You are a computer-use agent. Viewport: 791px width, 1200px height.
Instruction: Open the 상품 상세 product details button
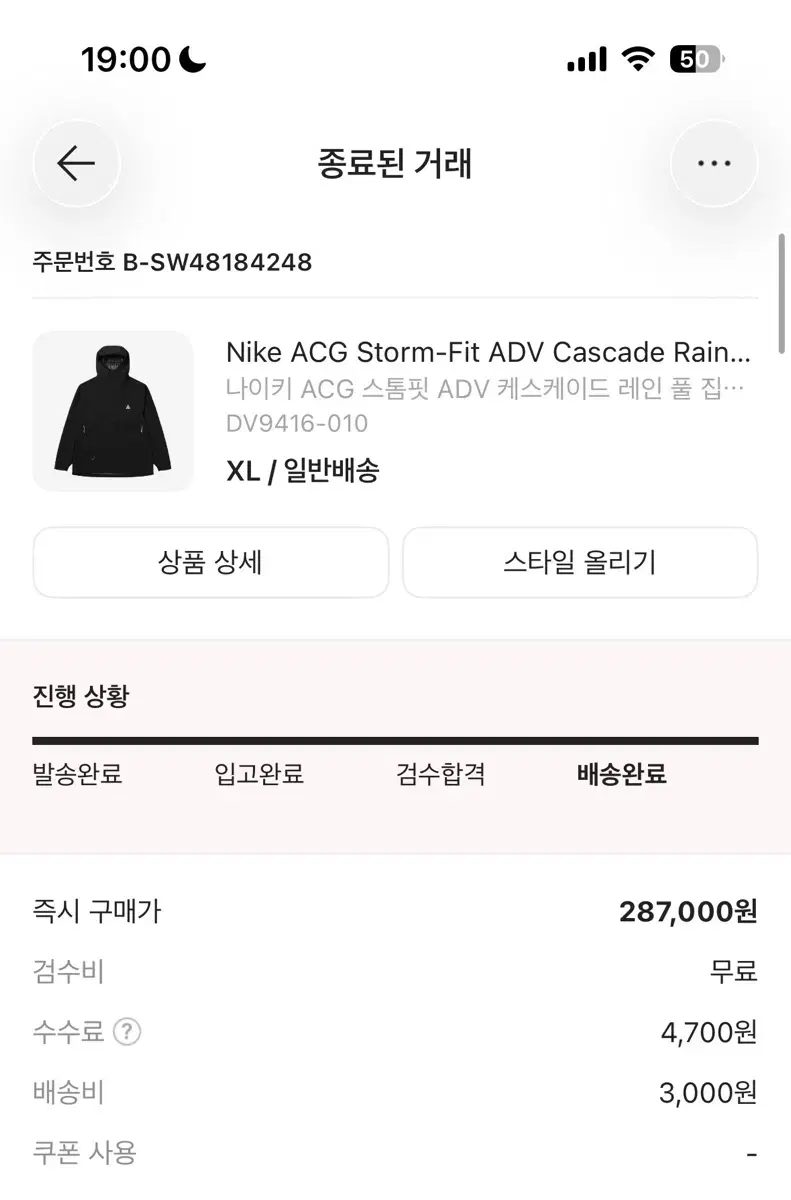(210, 562)
